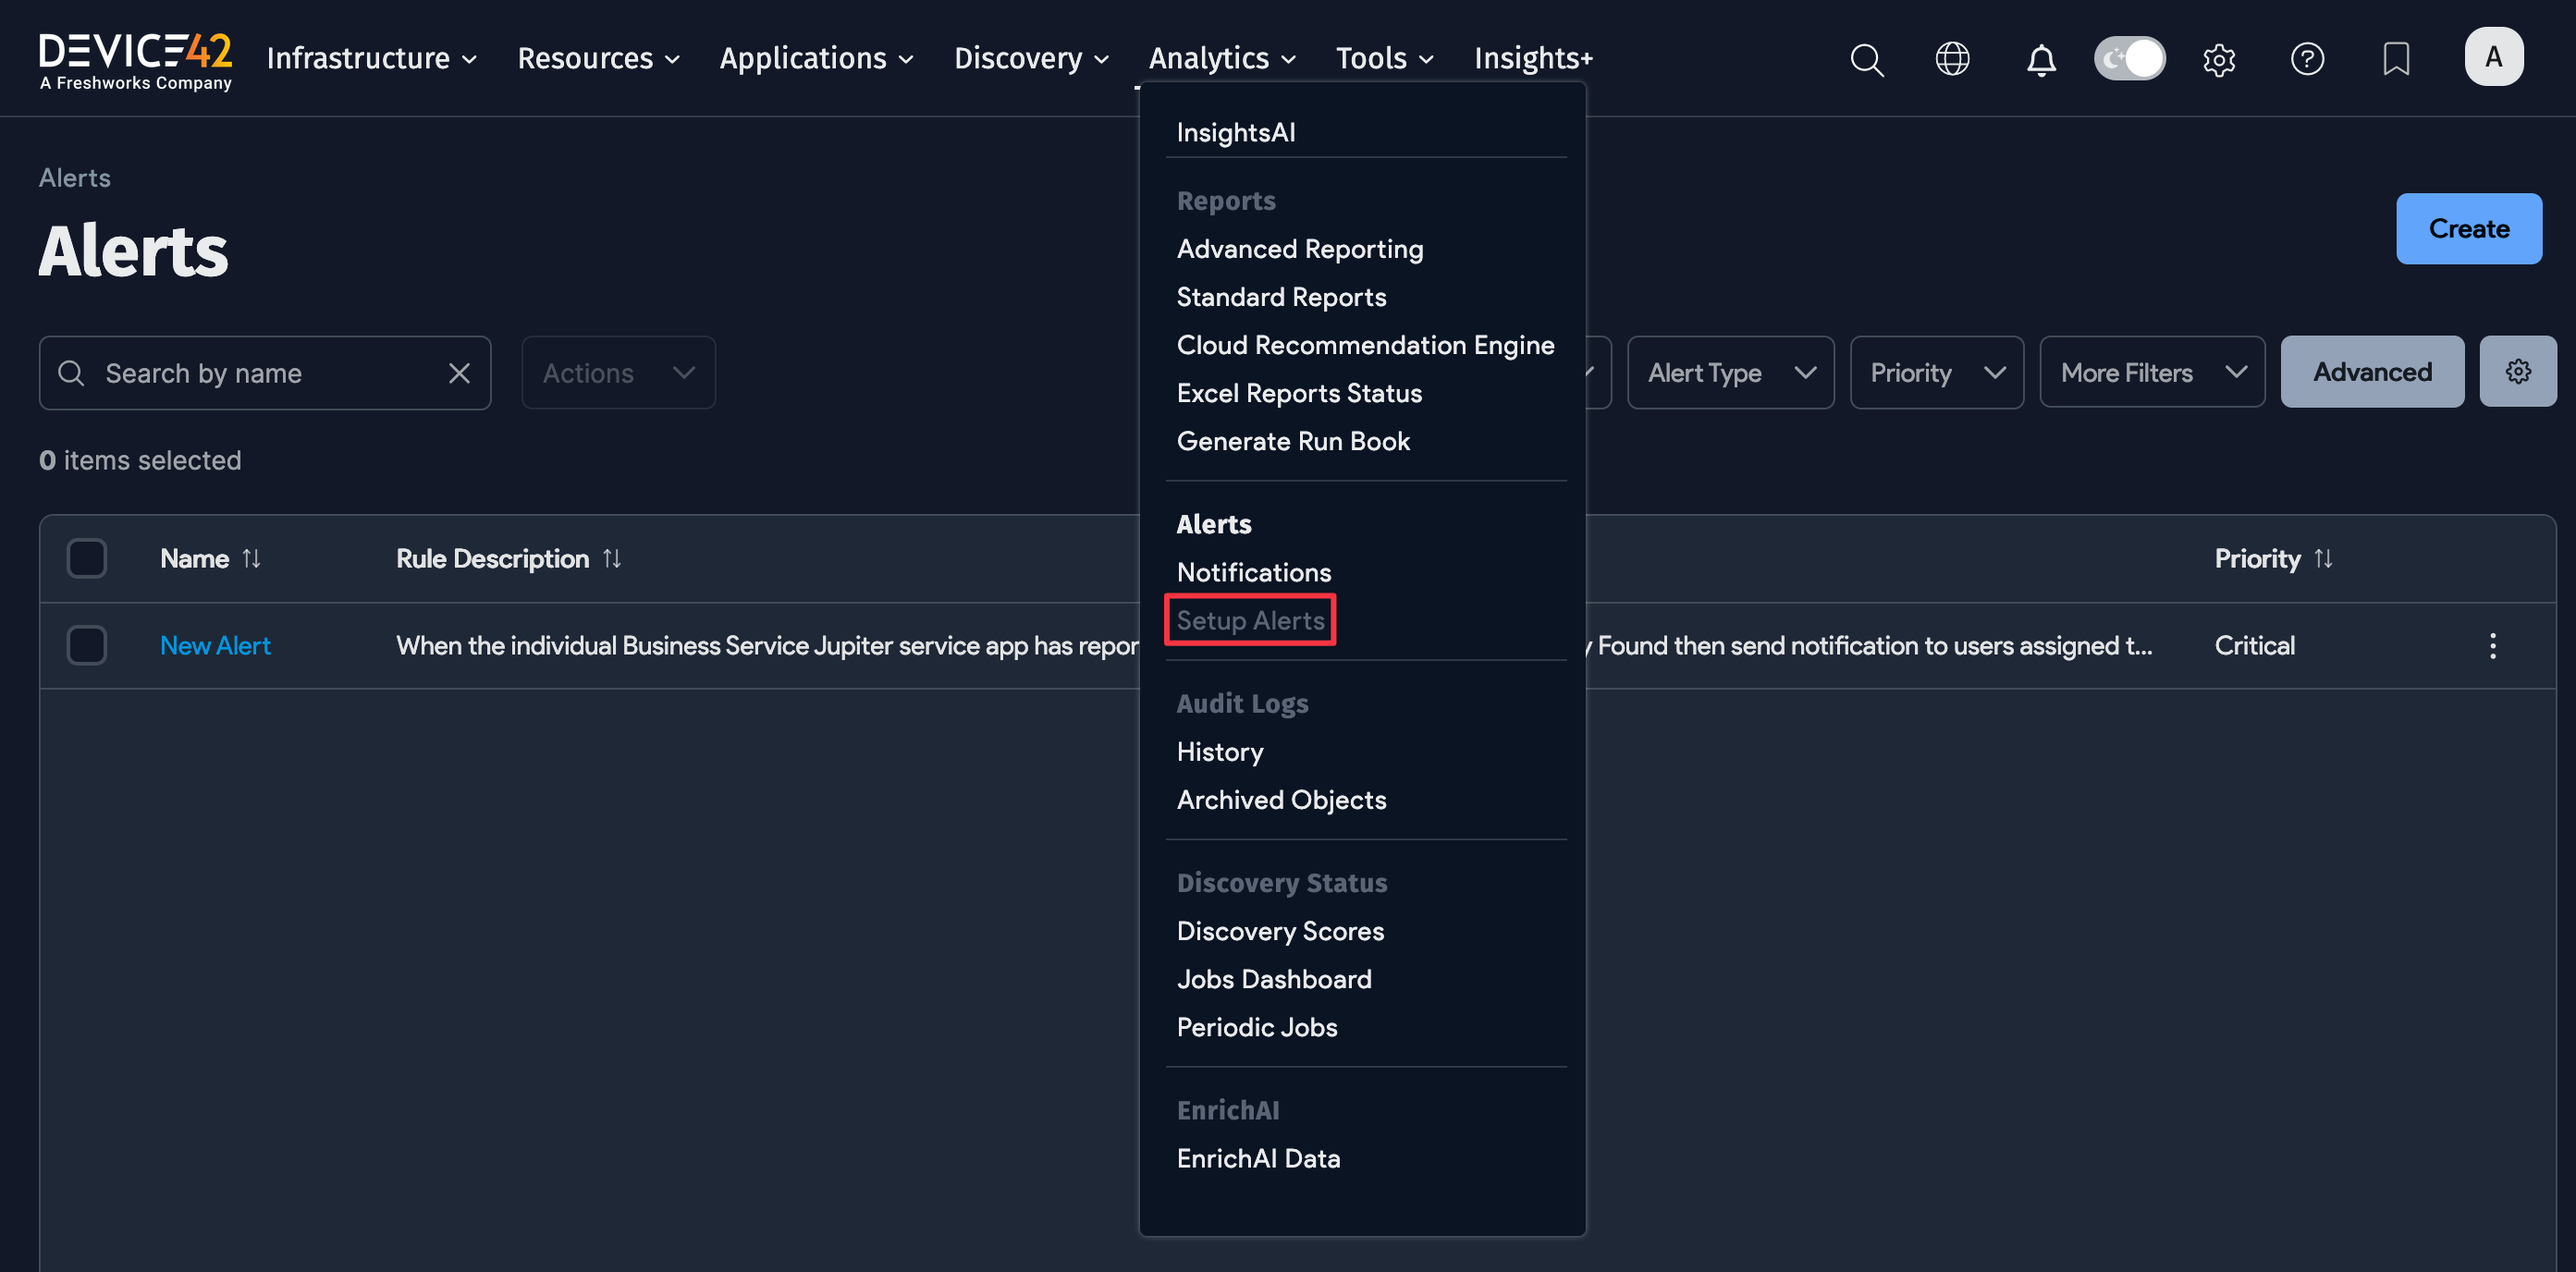Screen dimensions: 2576x1272
Task: Open the Alert Type filter dropdown
Action: click(1731, 372)
